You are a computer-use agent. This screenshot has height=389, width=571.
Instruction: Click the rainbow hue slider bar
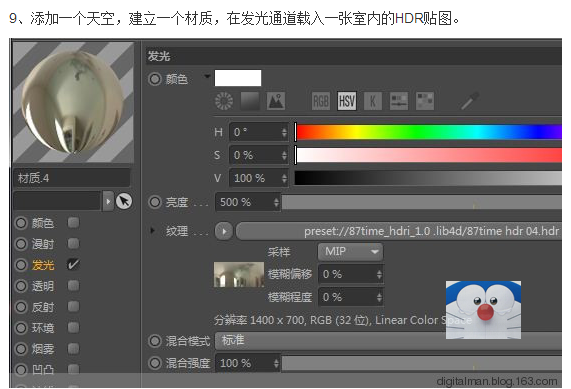(428, 132)
